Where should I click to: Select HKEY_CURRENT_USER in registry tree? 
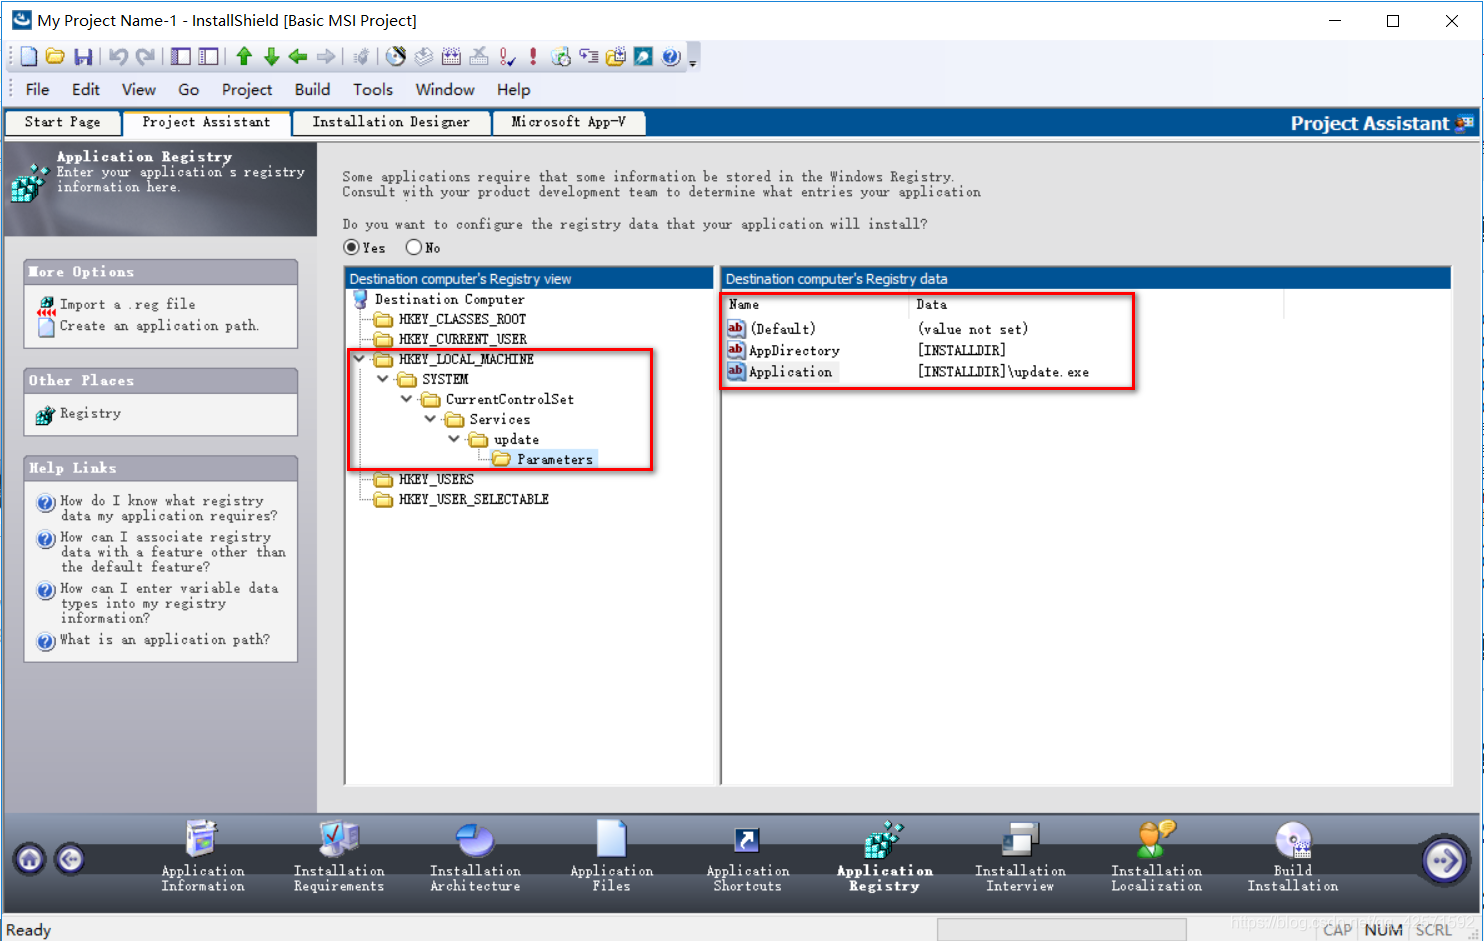point(462,339)
